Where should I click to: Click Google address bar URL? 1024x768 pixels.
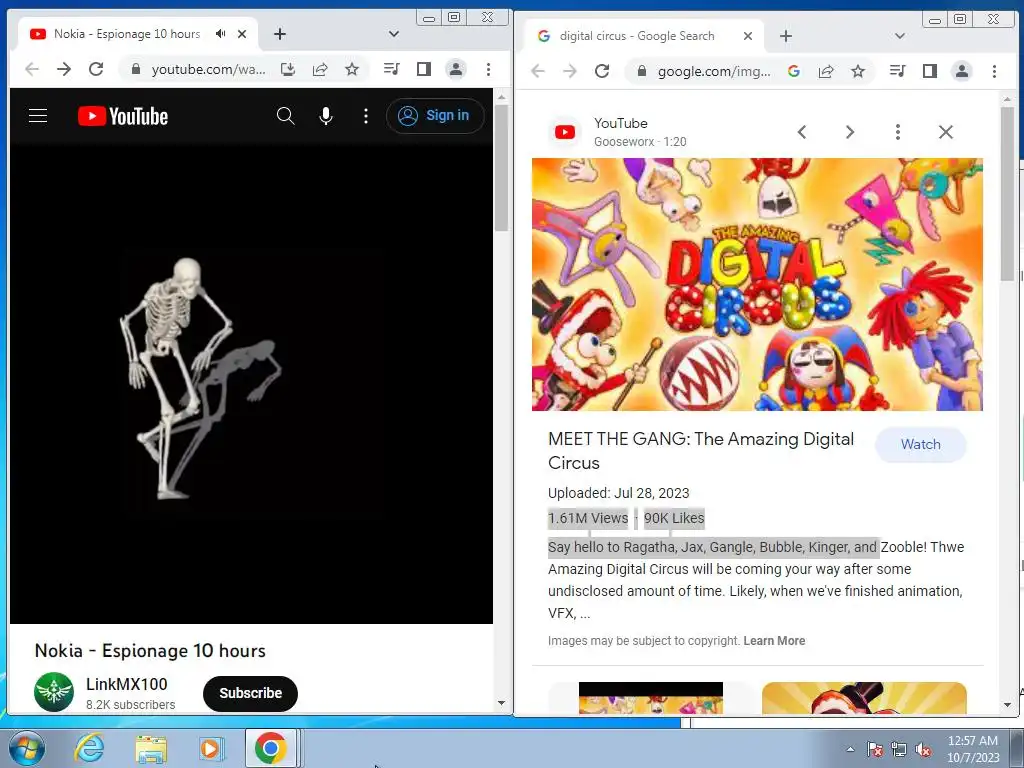pos(714,71)
